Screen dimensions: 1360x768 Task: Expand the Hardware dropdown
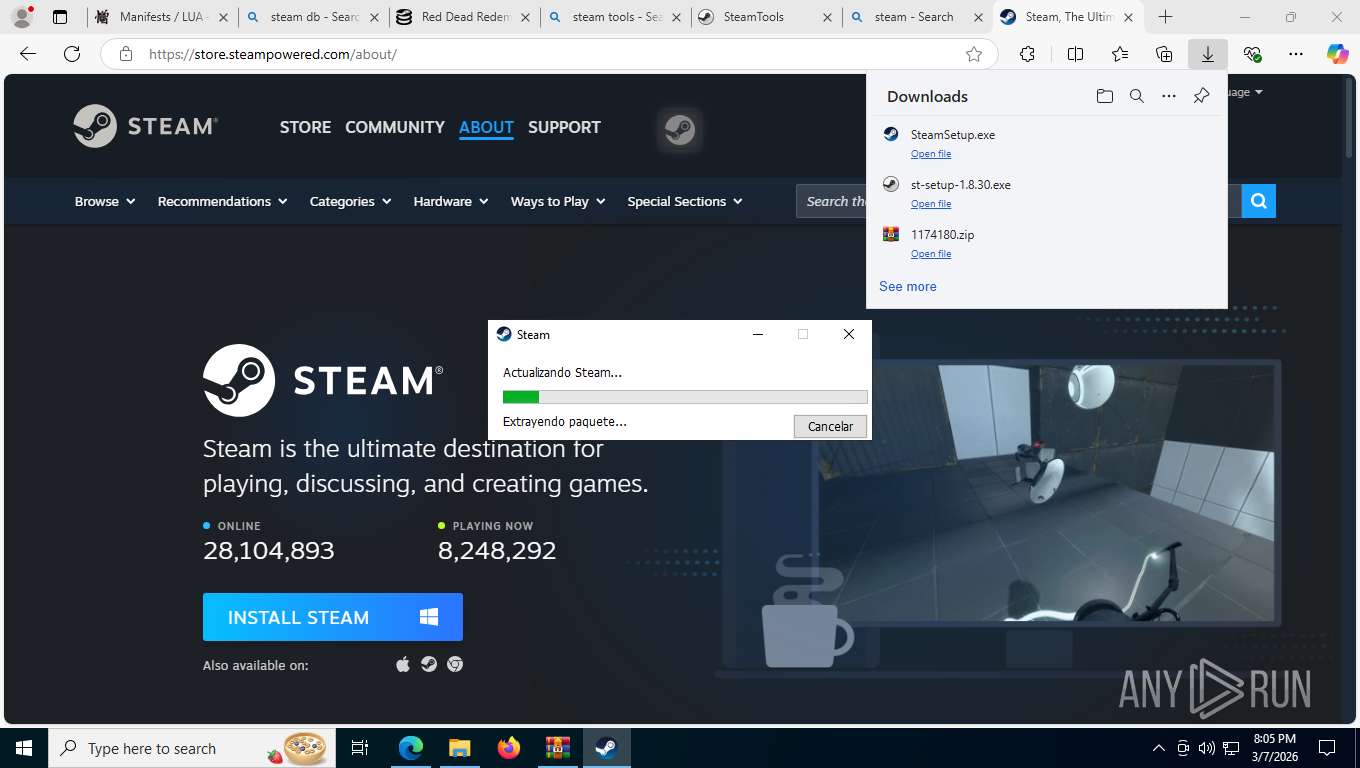(451, 201)
